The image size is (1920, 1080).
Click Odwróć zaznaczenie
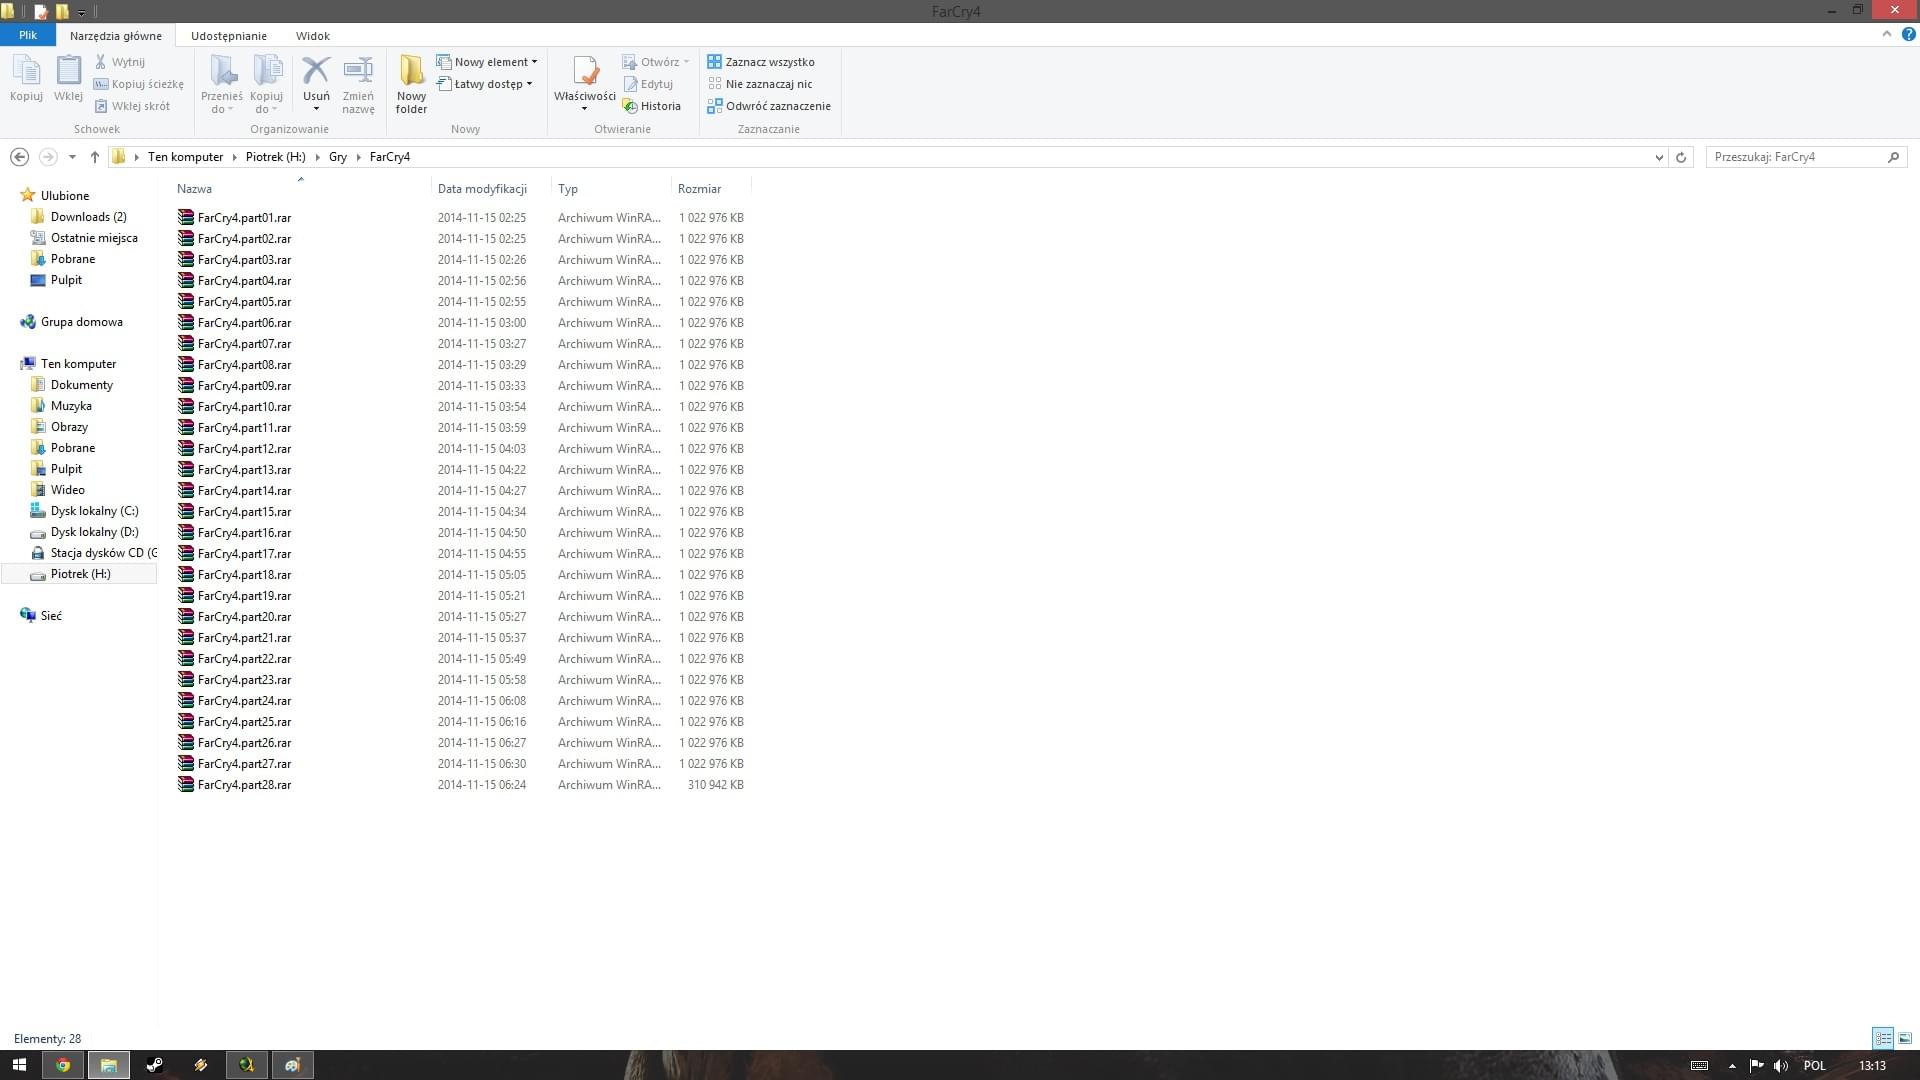[x=769, y=106]
